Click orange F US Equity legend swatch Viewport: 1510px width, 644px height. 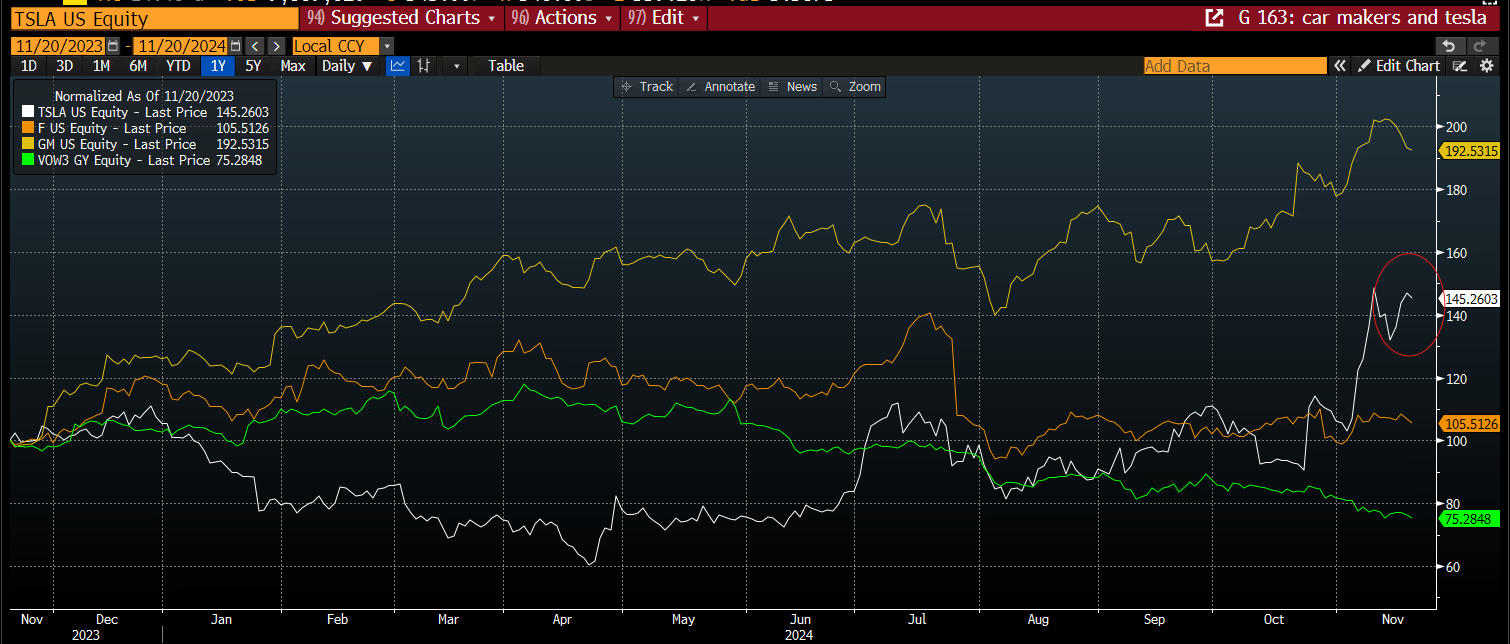27,128
